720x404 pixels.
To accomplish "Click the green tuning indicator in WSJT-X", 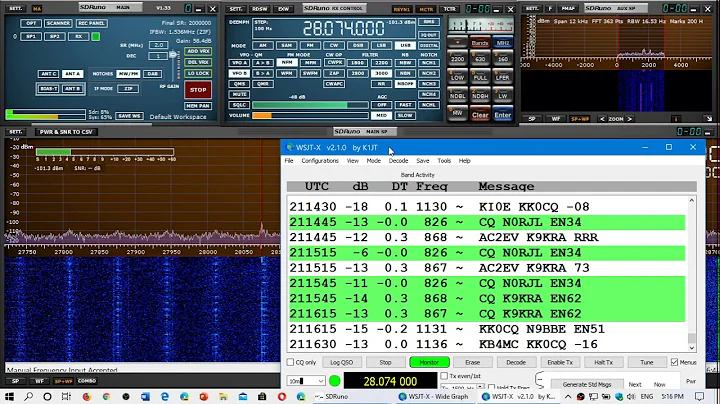I will (335, 381).
